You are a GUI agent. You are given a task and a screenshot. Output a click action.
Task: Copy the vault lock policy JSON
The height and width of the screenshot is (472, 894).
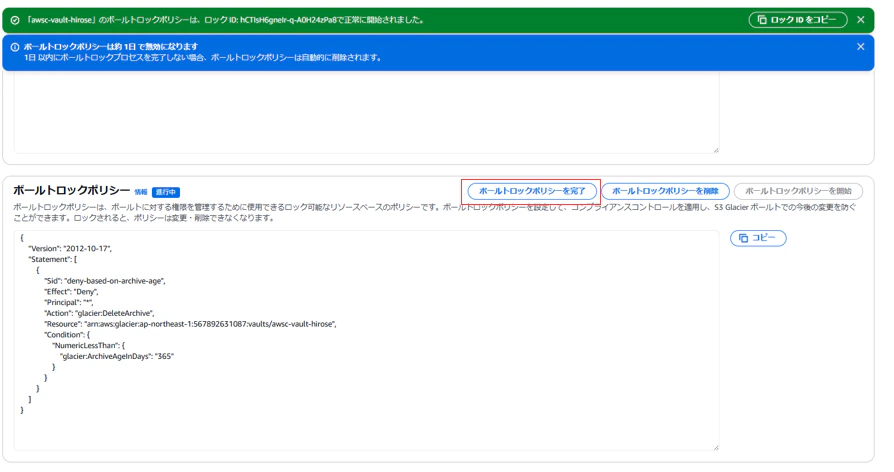758,238
